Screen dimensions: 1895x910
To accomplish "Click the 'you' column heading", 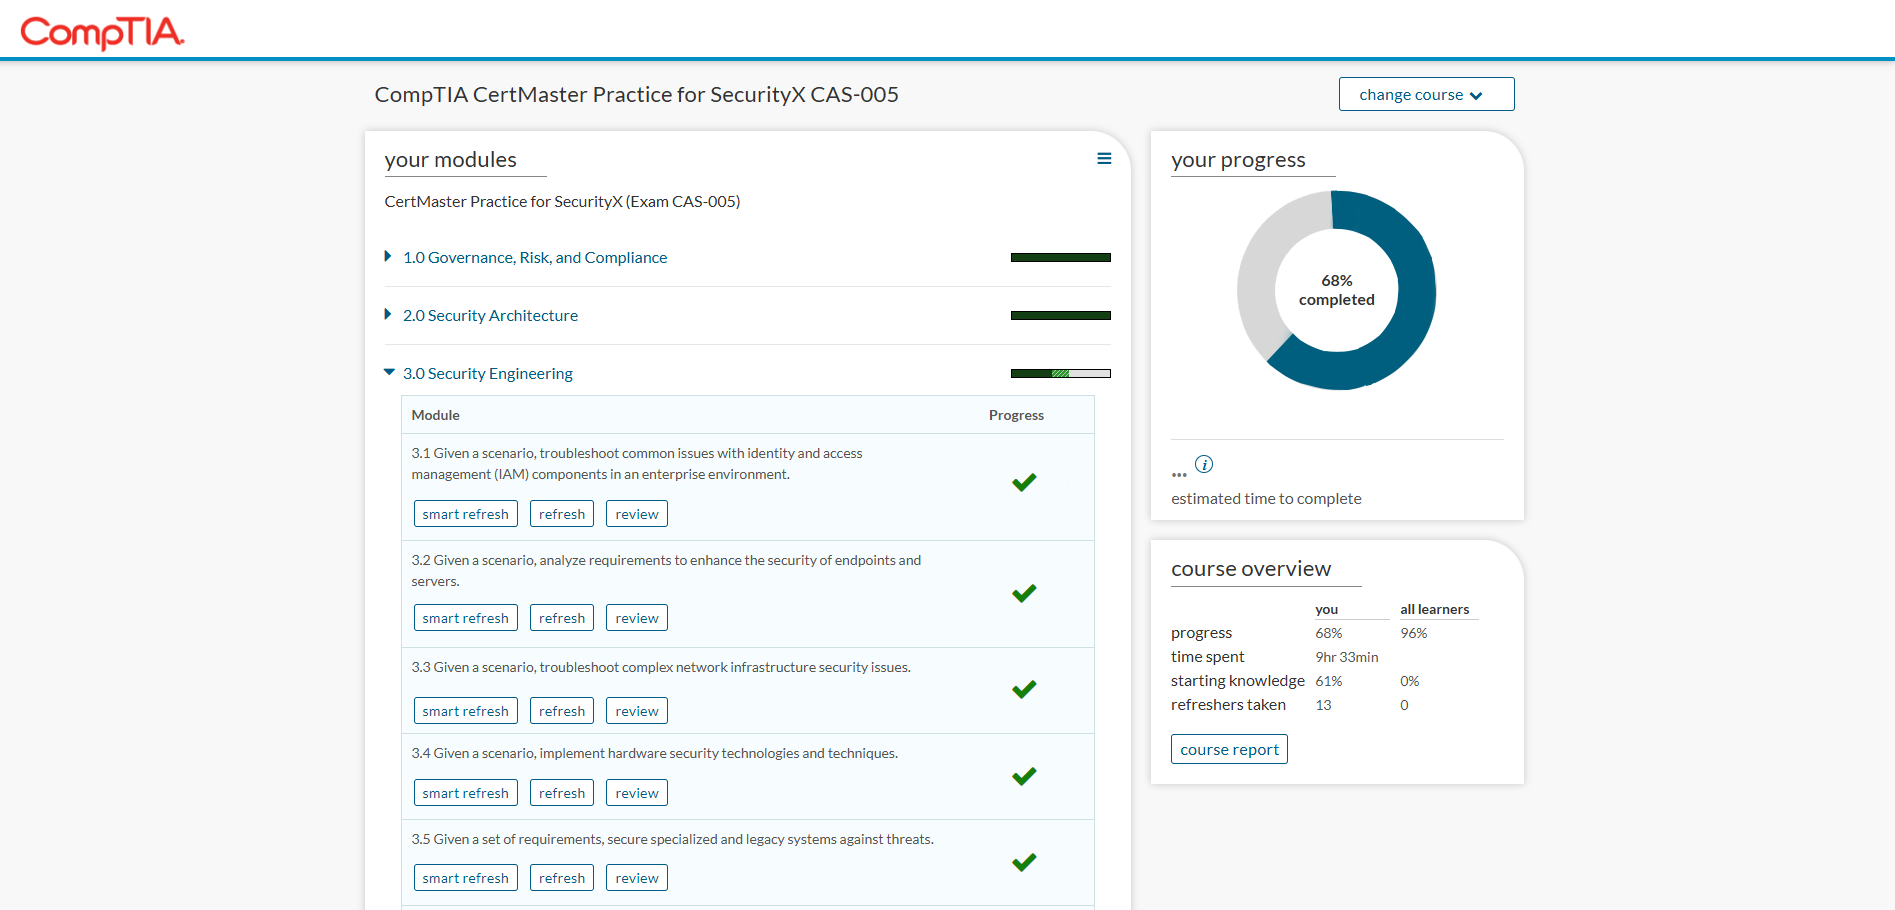I will pyautogui.click(x=1327, y=609).
